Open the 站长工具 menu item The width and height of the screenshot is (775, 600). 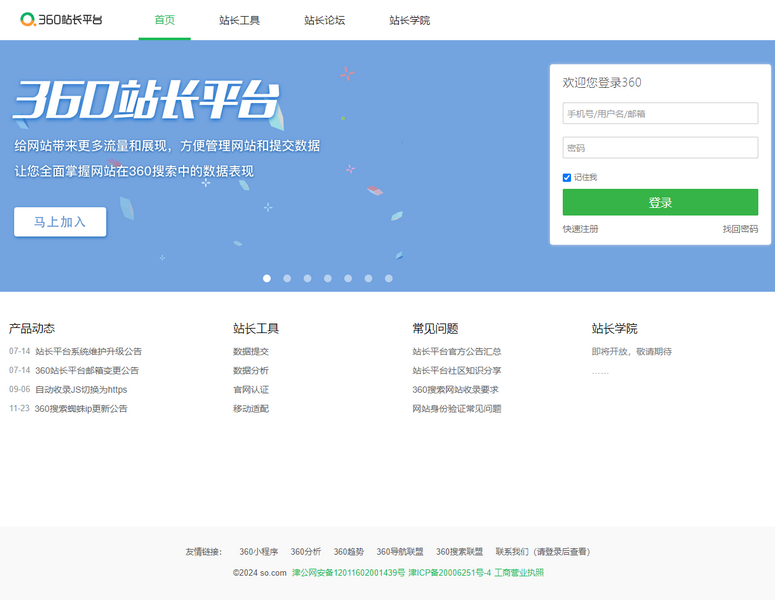click(x=240, y=20)
